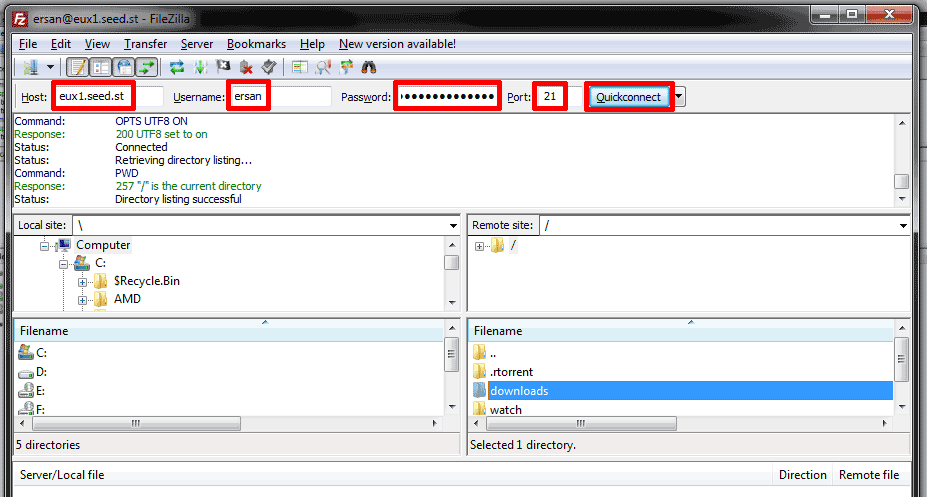Open the File menu
The height and width of the screenshot is (497, 927).
[28, 44]
